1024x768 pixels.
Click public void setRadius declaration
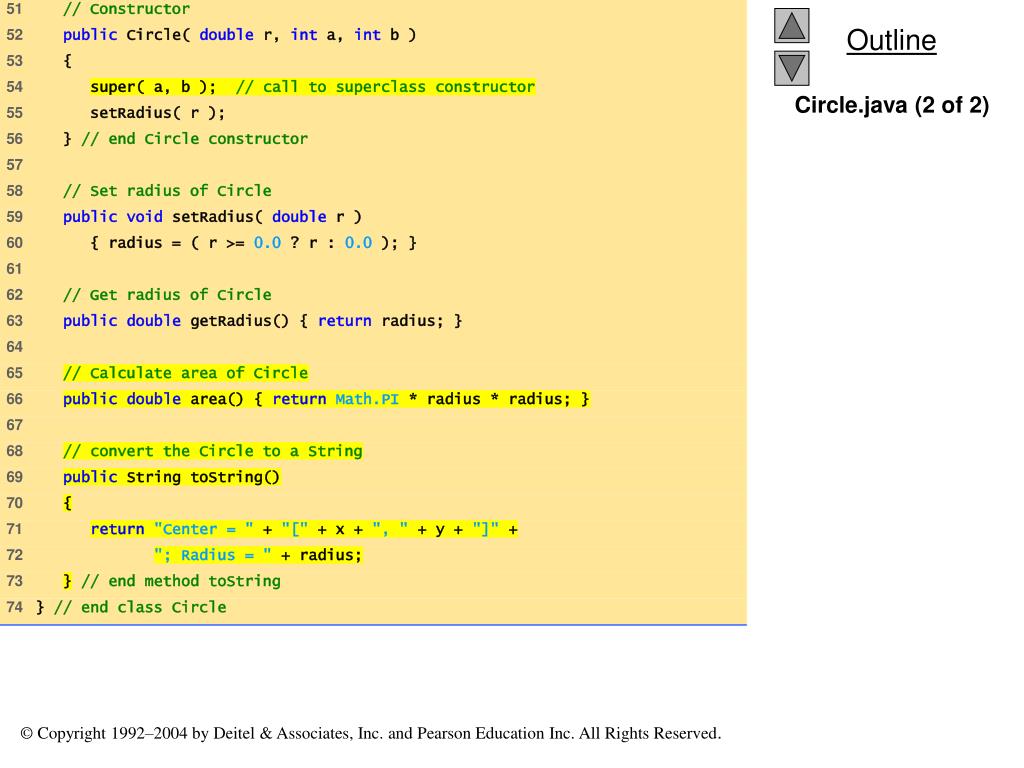click(x=212, y=217)
